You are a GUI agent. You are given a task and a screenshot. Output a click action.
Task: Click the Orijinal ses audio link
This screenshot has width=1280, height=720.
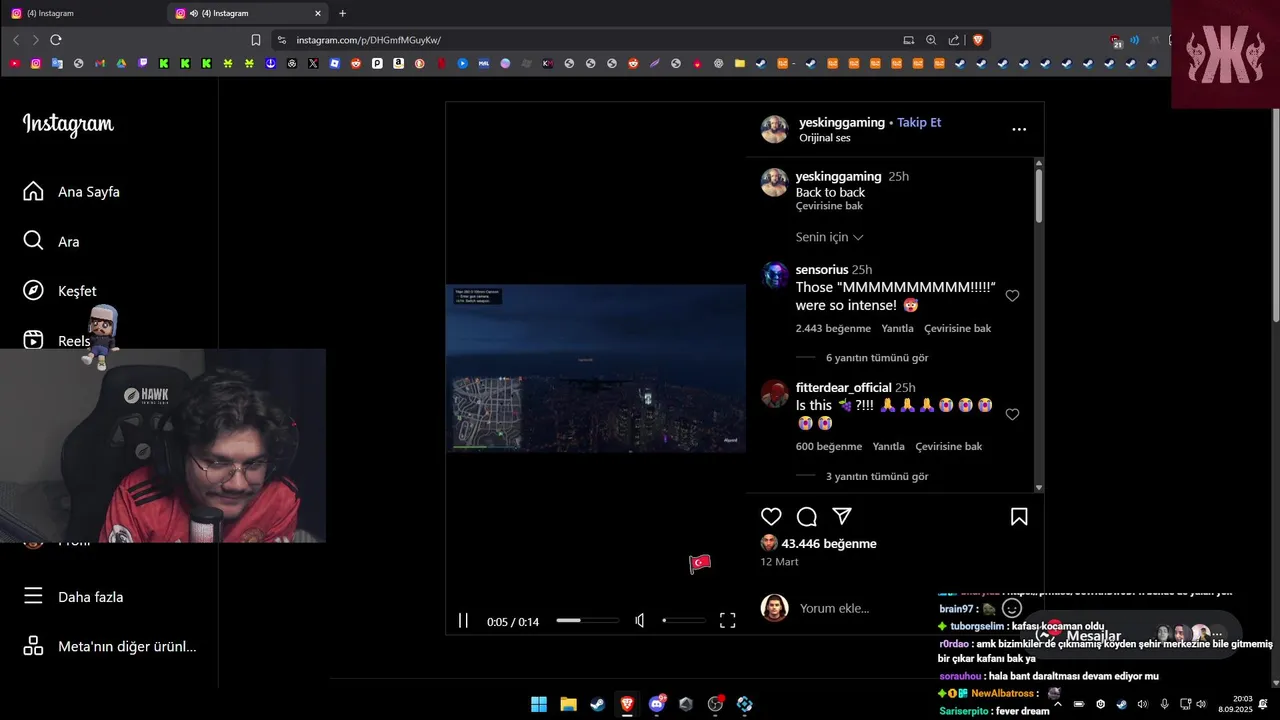pos(824,138)
